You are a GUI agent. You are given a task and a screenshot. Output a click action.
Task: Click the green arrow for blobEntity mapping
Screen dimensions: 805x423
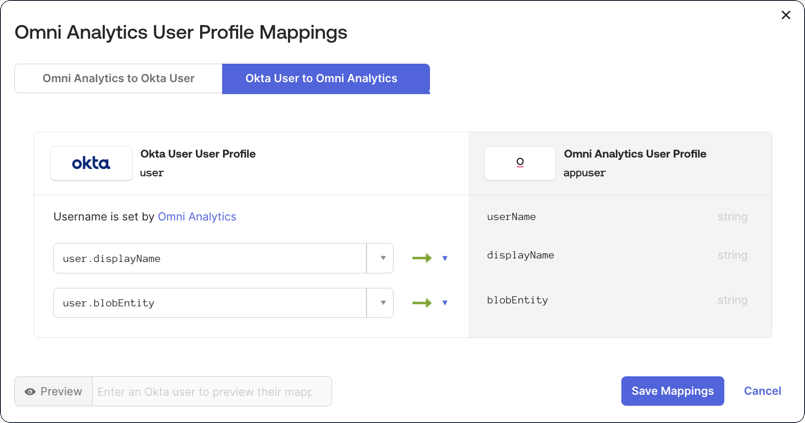coord(422,303)
